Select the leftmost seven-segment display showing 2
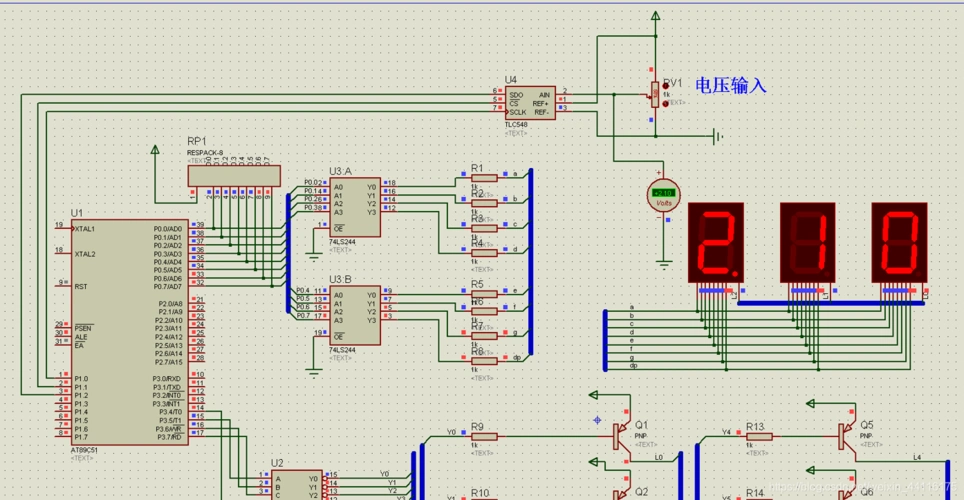This screenshot has height=500, width=964. (x=716, y=243)
